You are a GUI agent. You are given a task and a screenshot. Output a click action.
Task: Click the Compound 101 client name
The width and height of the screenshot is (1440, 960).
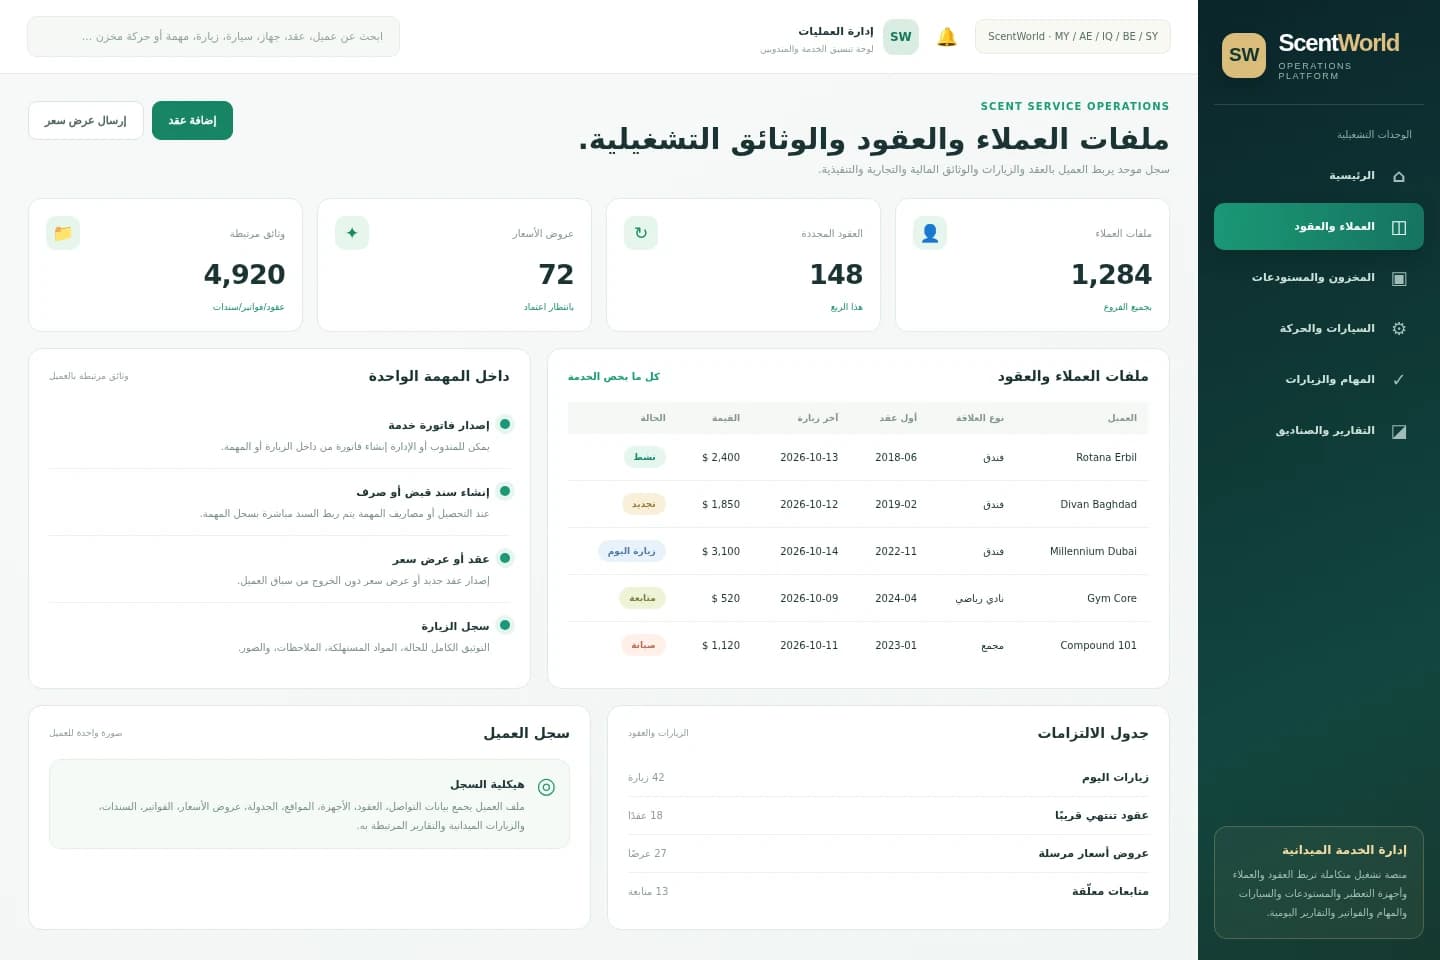point(1098,646)
